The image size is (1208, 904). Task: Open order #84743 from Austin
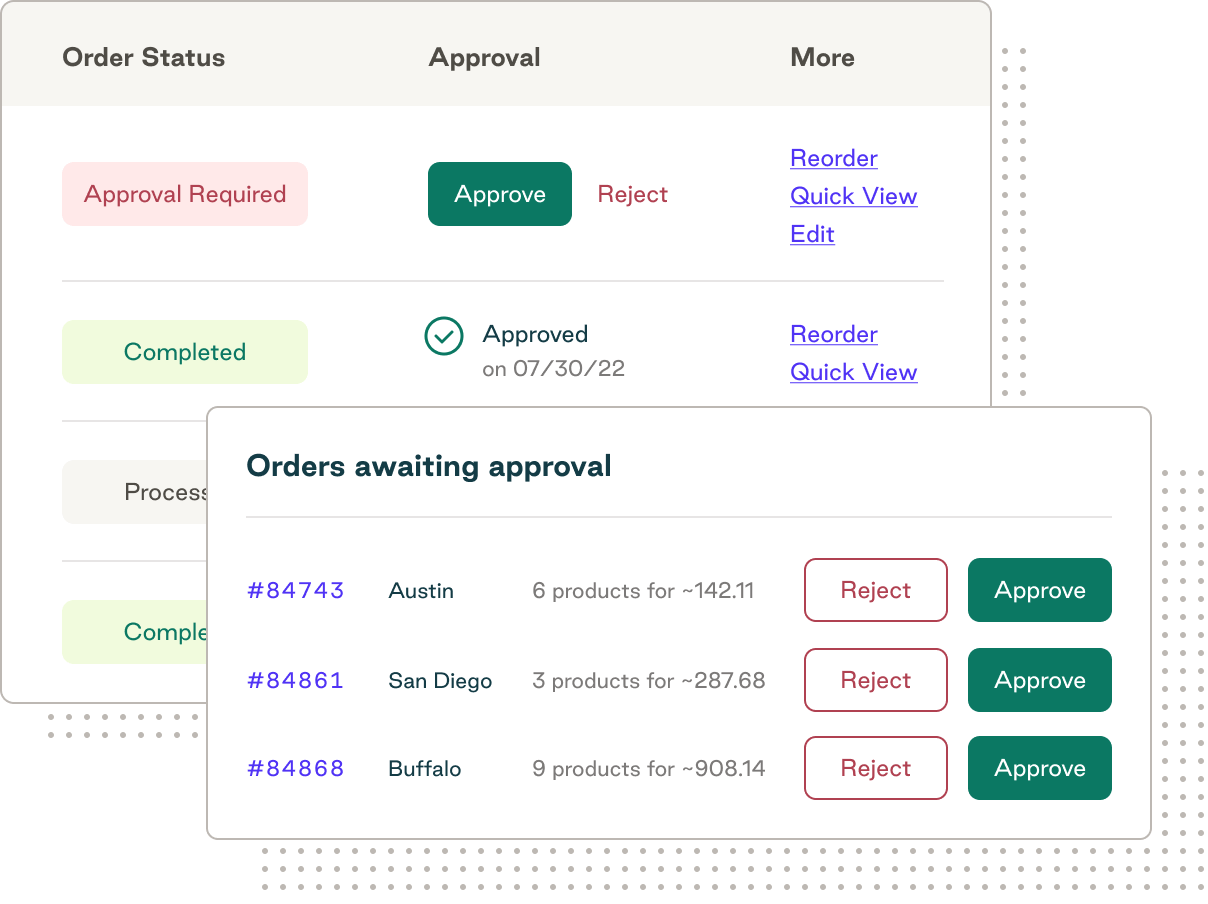coord(295,590)
